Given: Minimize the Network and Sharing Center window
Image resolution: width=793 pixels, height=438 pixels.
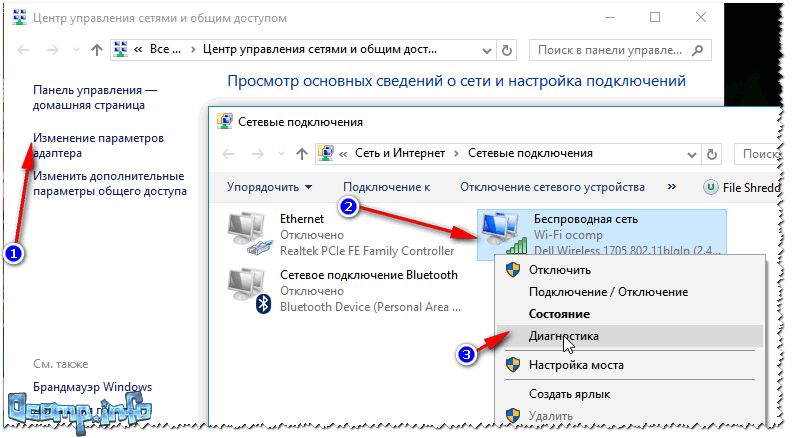Looking at the screenshot, I should 610,17.
